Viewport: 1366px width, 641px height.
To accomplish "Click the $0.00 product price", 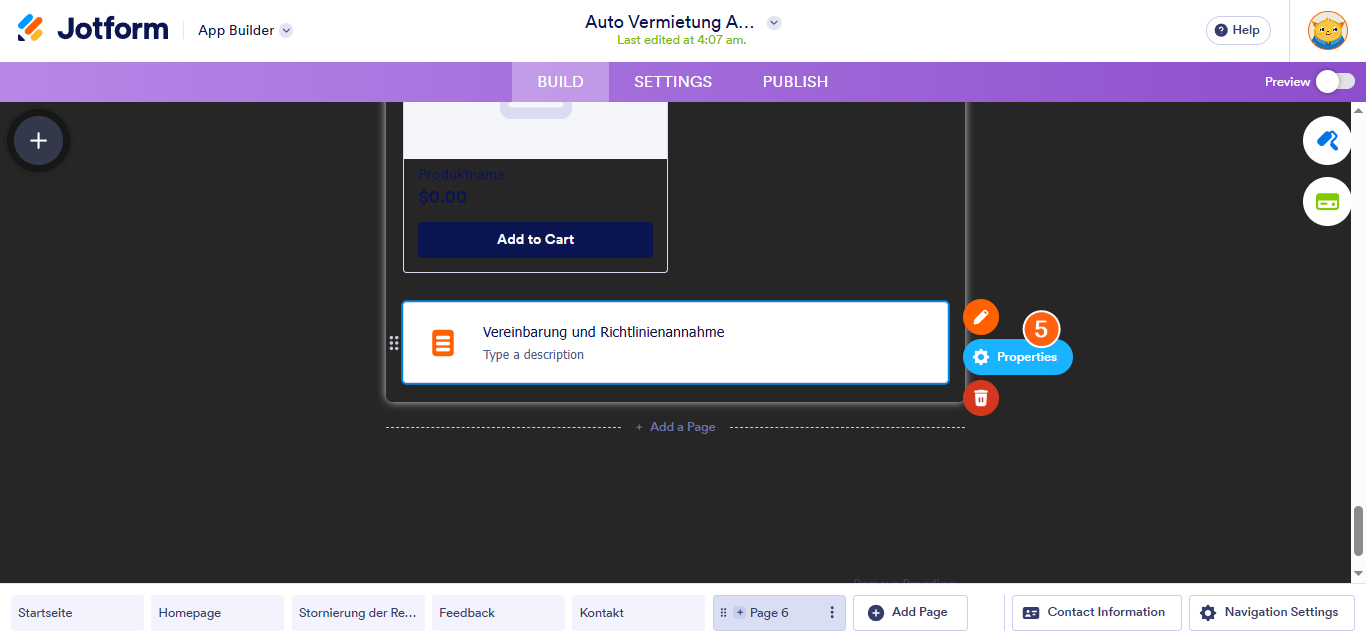I will pos(442,197).
